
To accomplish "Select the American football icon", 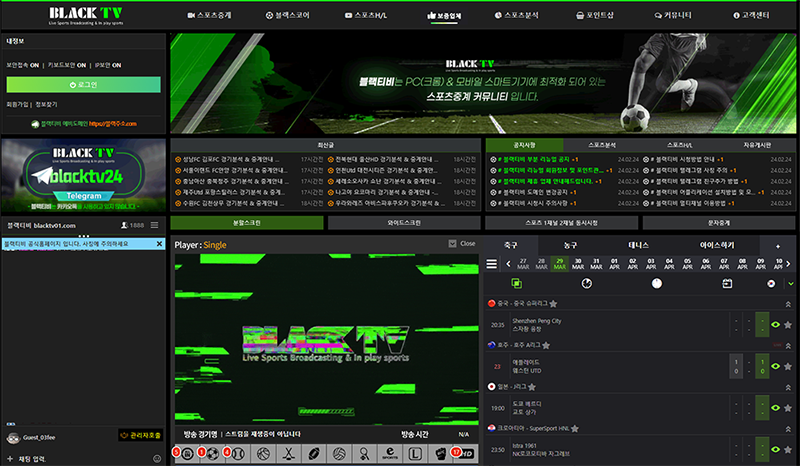I will pos(314,453).
